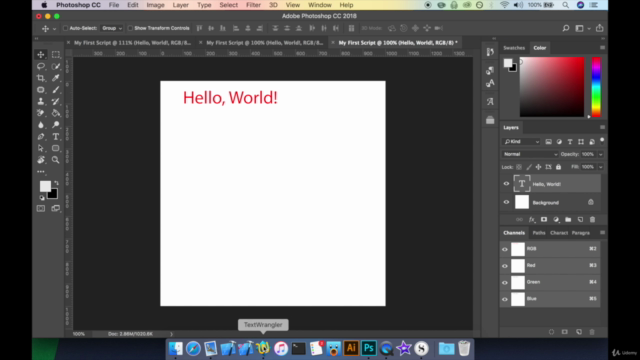Select the Eyedropper tool
The image size is (640, 360).
click(56, 78)
